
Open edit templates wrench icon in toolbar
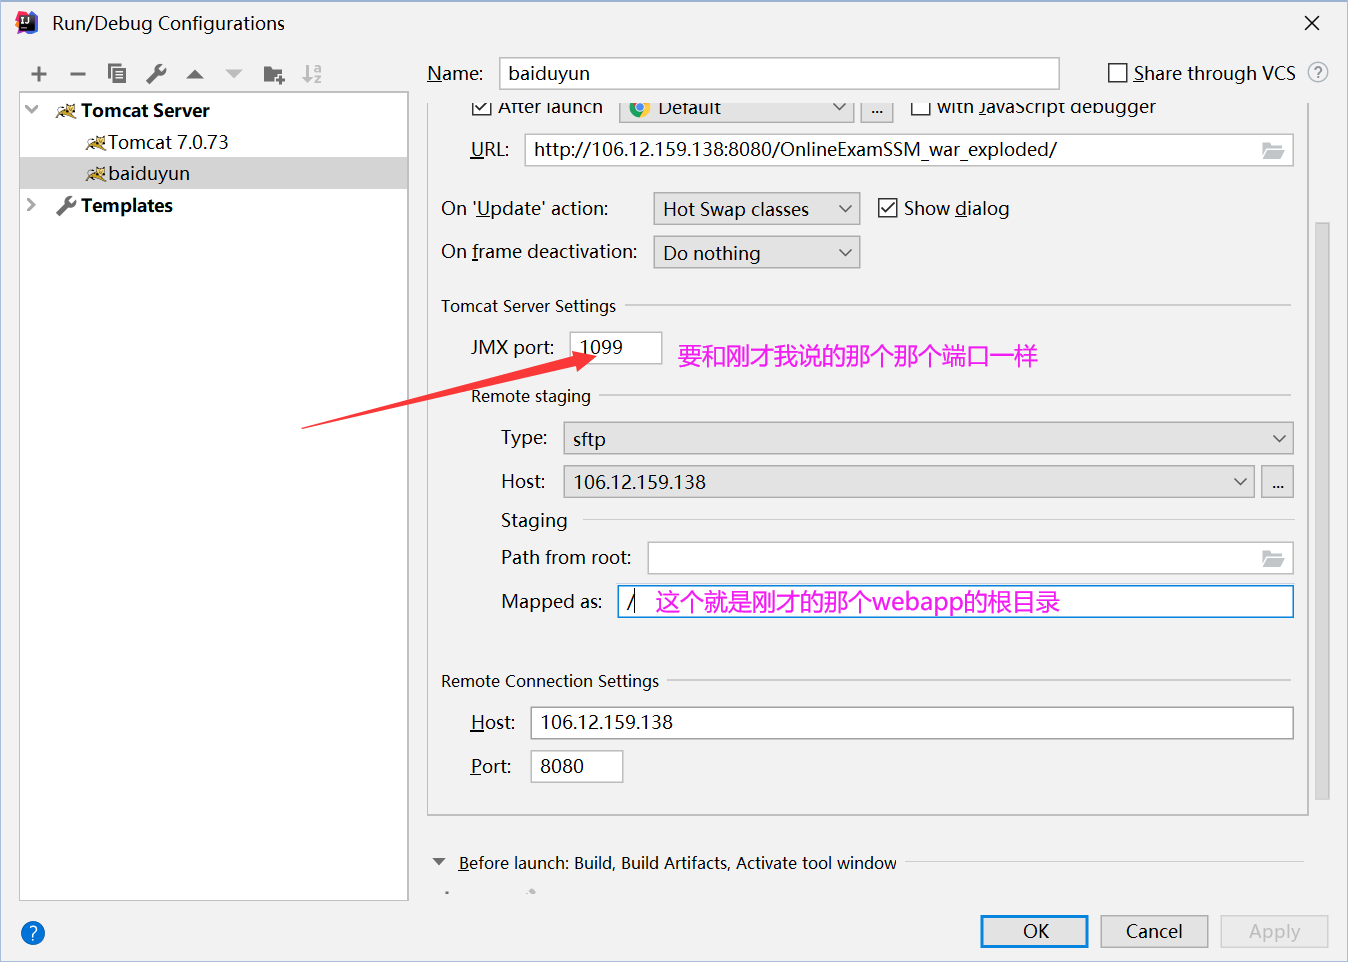coord(156,74)
